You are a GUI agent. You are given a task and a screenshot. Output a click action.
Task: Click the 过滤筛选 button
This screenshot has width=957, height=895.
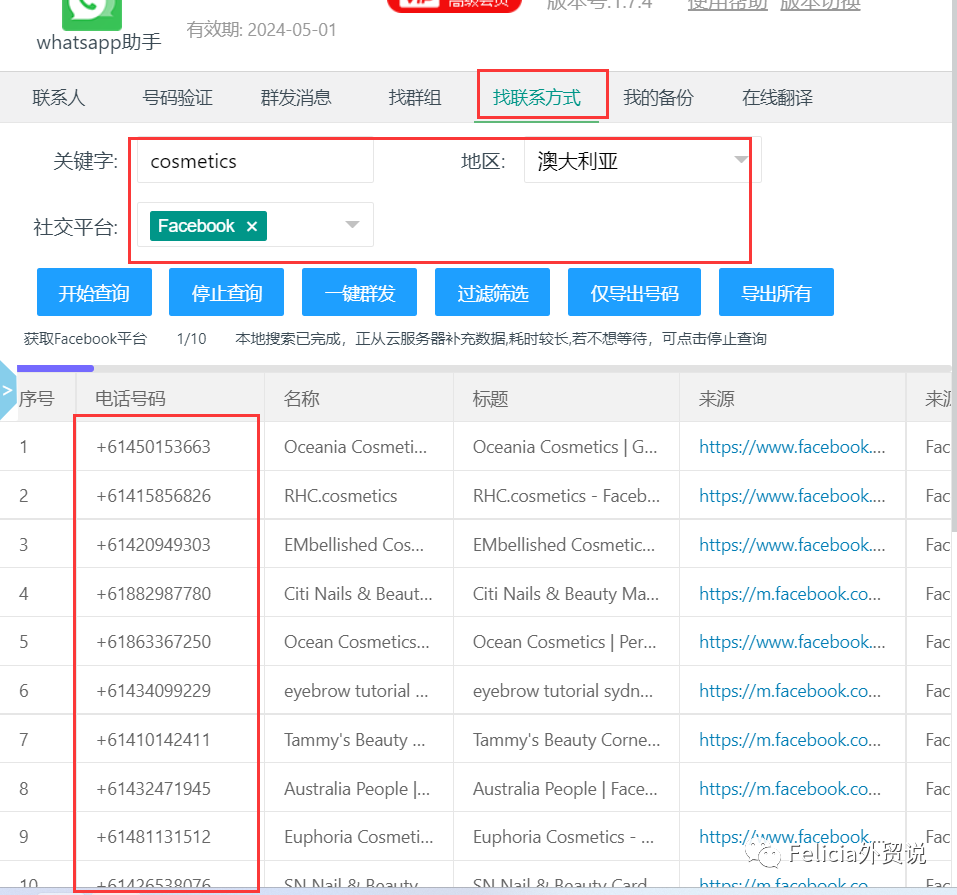pyautogui.click(x=493, y=292)
